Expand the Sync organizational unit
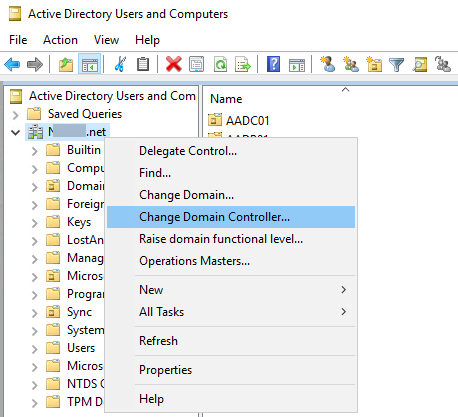The image size is (458, 417). pos(34,313)
